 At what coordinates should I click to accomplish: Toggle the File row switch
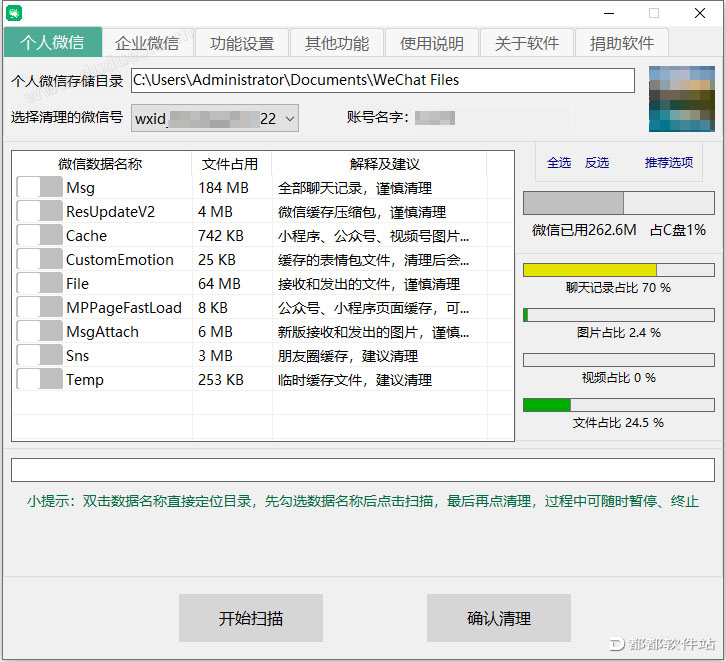tap(39, 283)
